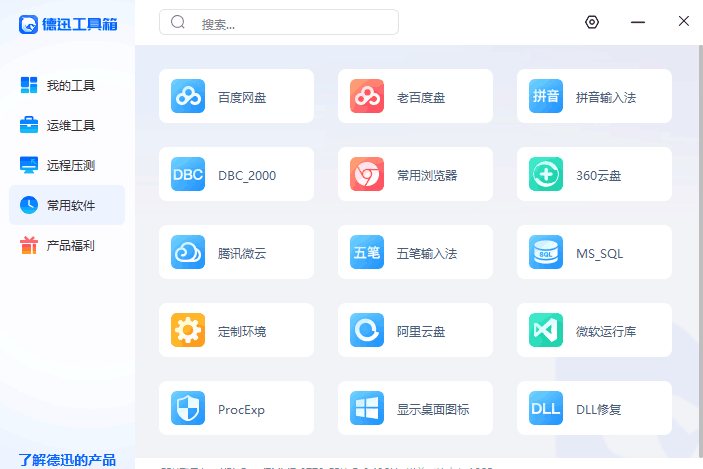Click the 显示桌面图标 Windows icon
The image size is (703, 469).
[367, 408]
